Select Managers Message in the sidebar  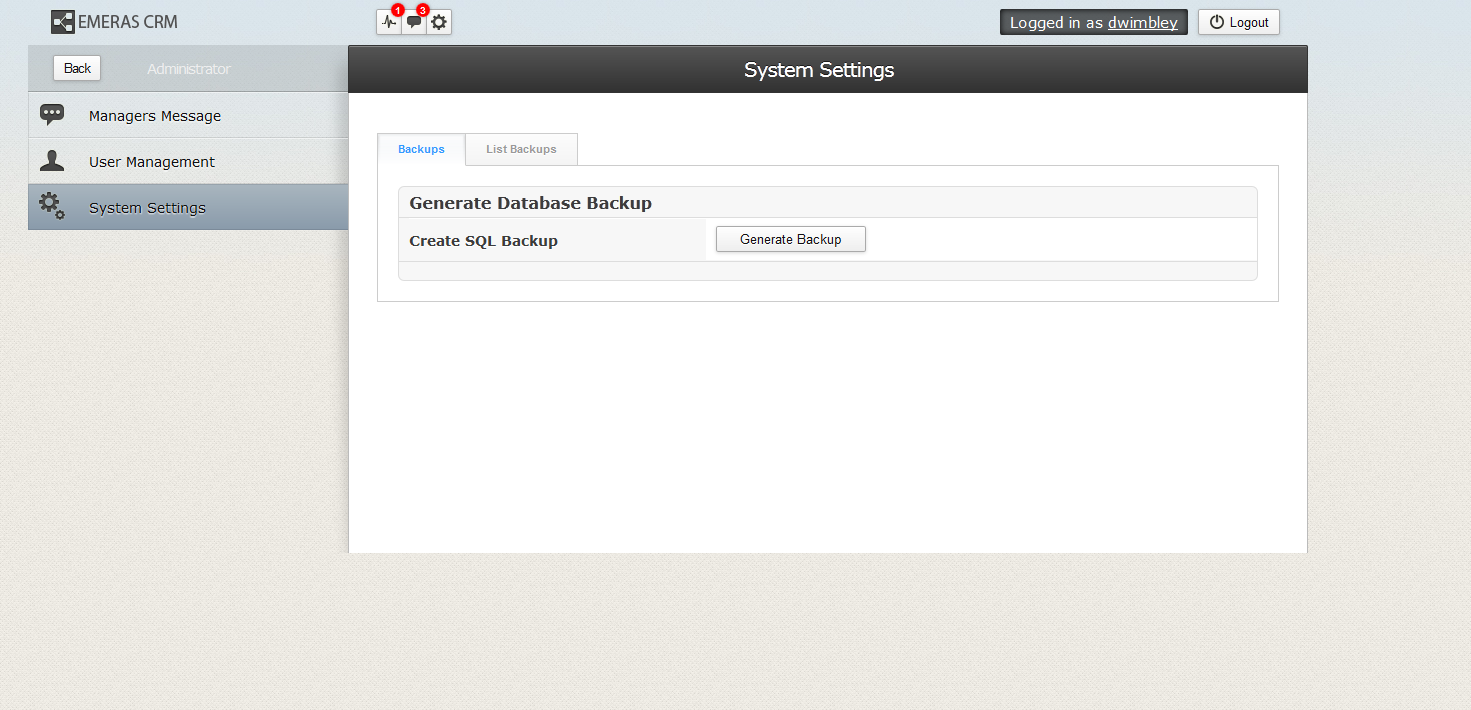[x=155, y=116]
